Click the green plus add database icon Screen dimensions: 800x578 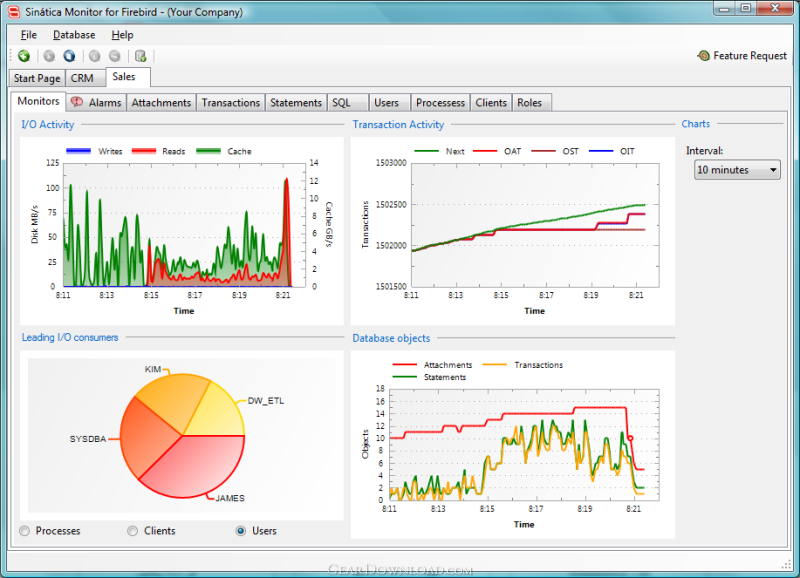pyautogui.click(x=24, y=56)
